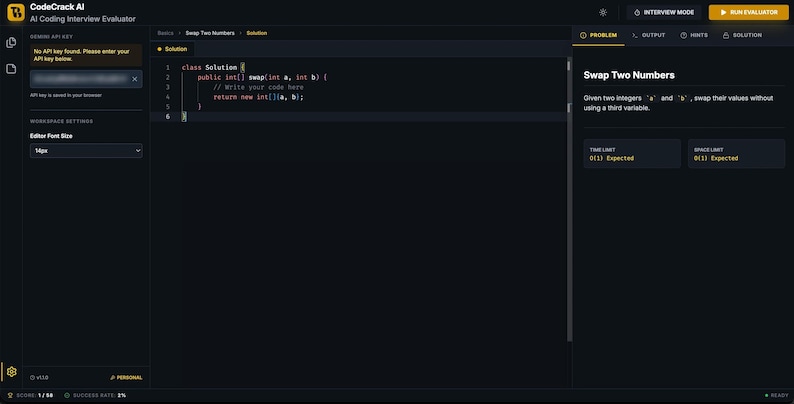Open the Editor Font Size dropdown
794x404 pixels.
click(x=86, y=150)
